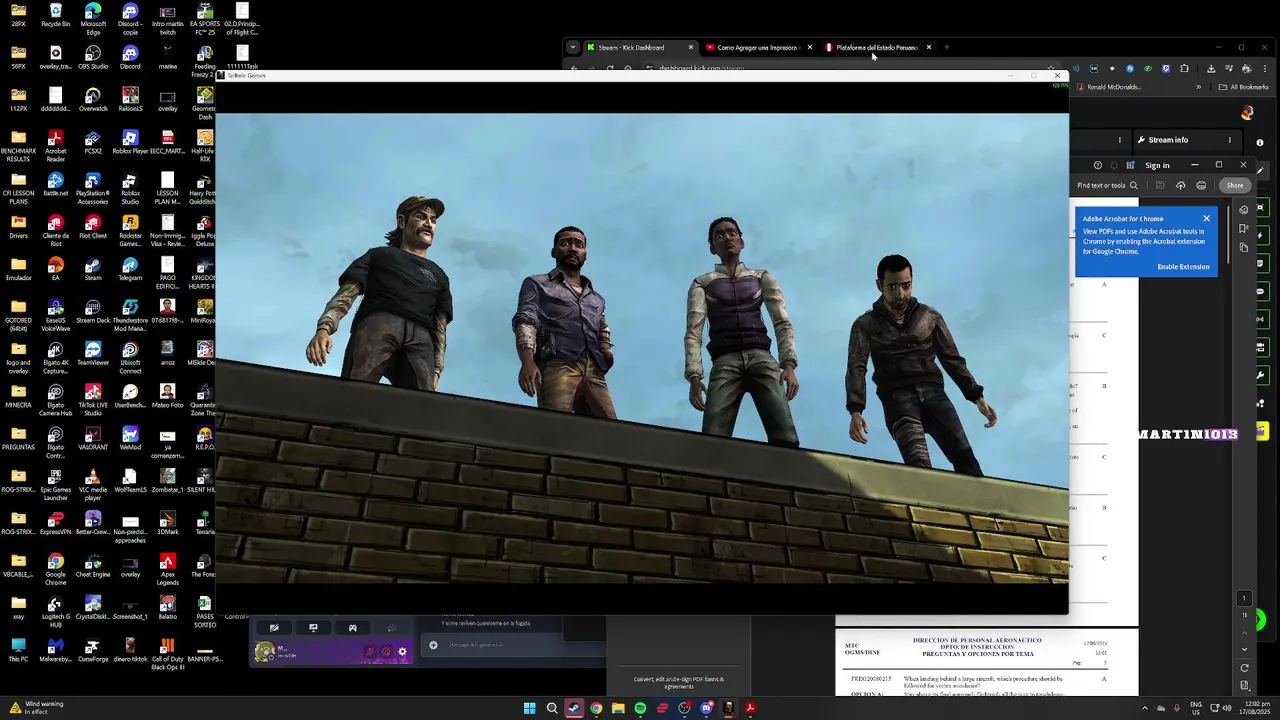Open the Riot Client desktop shortcut
The width and height of the screenshot is (1280, 720).
pyautogui.click(x=93, y=226)
